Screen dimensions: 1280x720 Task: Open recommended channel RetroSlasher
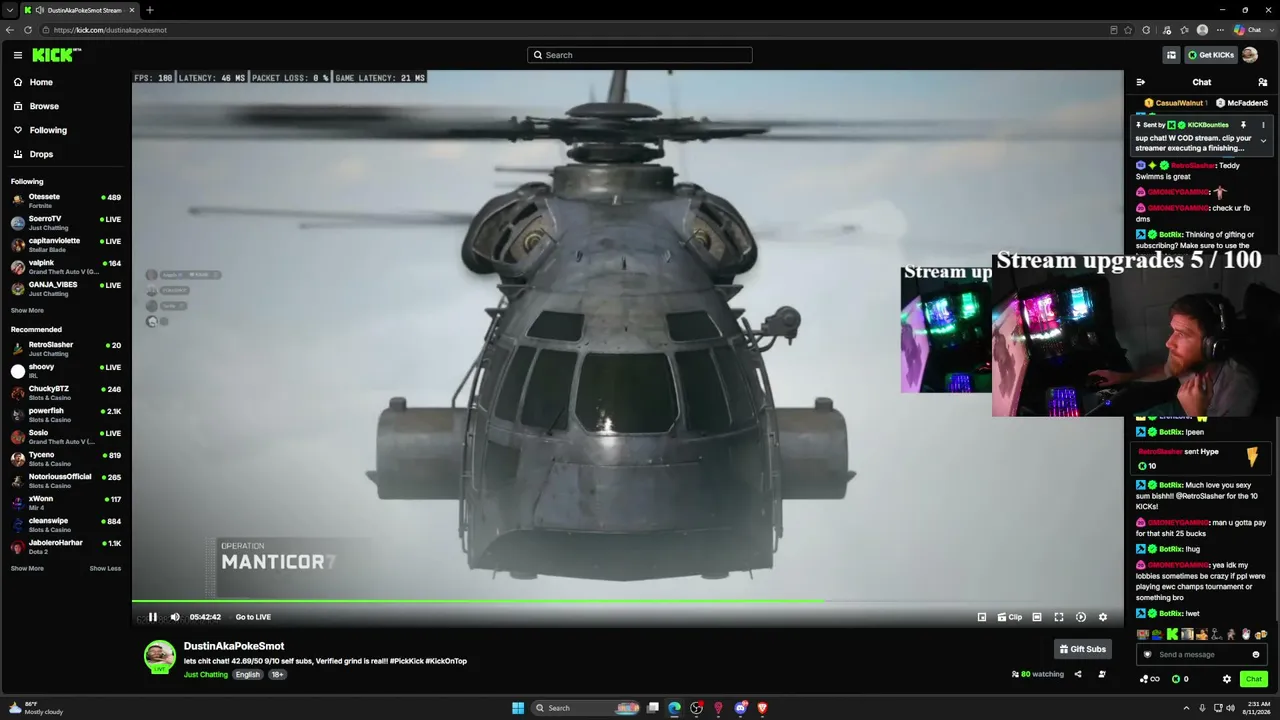pos(66,348)
